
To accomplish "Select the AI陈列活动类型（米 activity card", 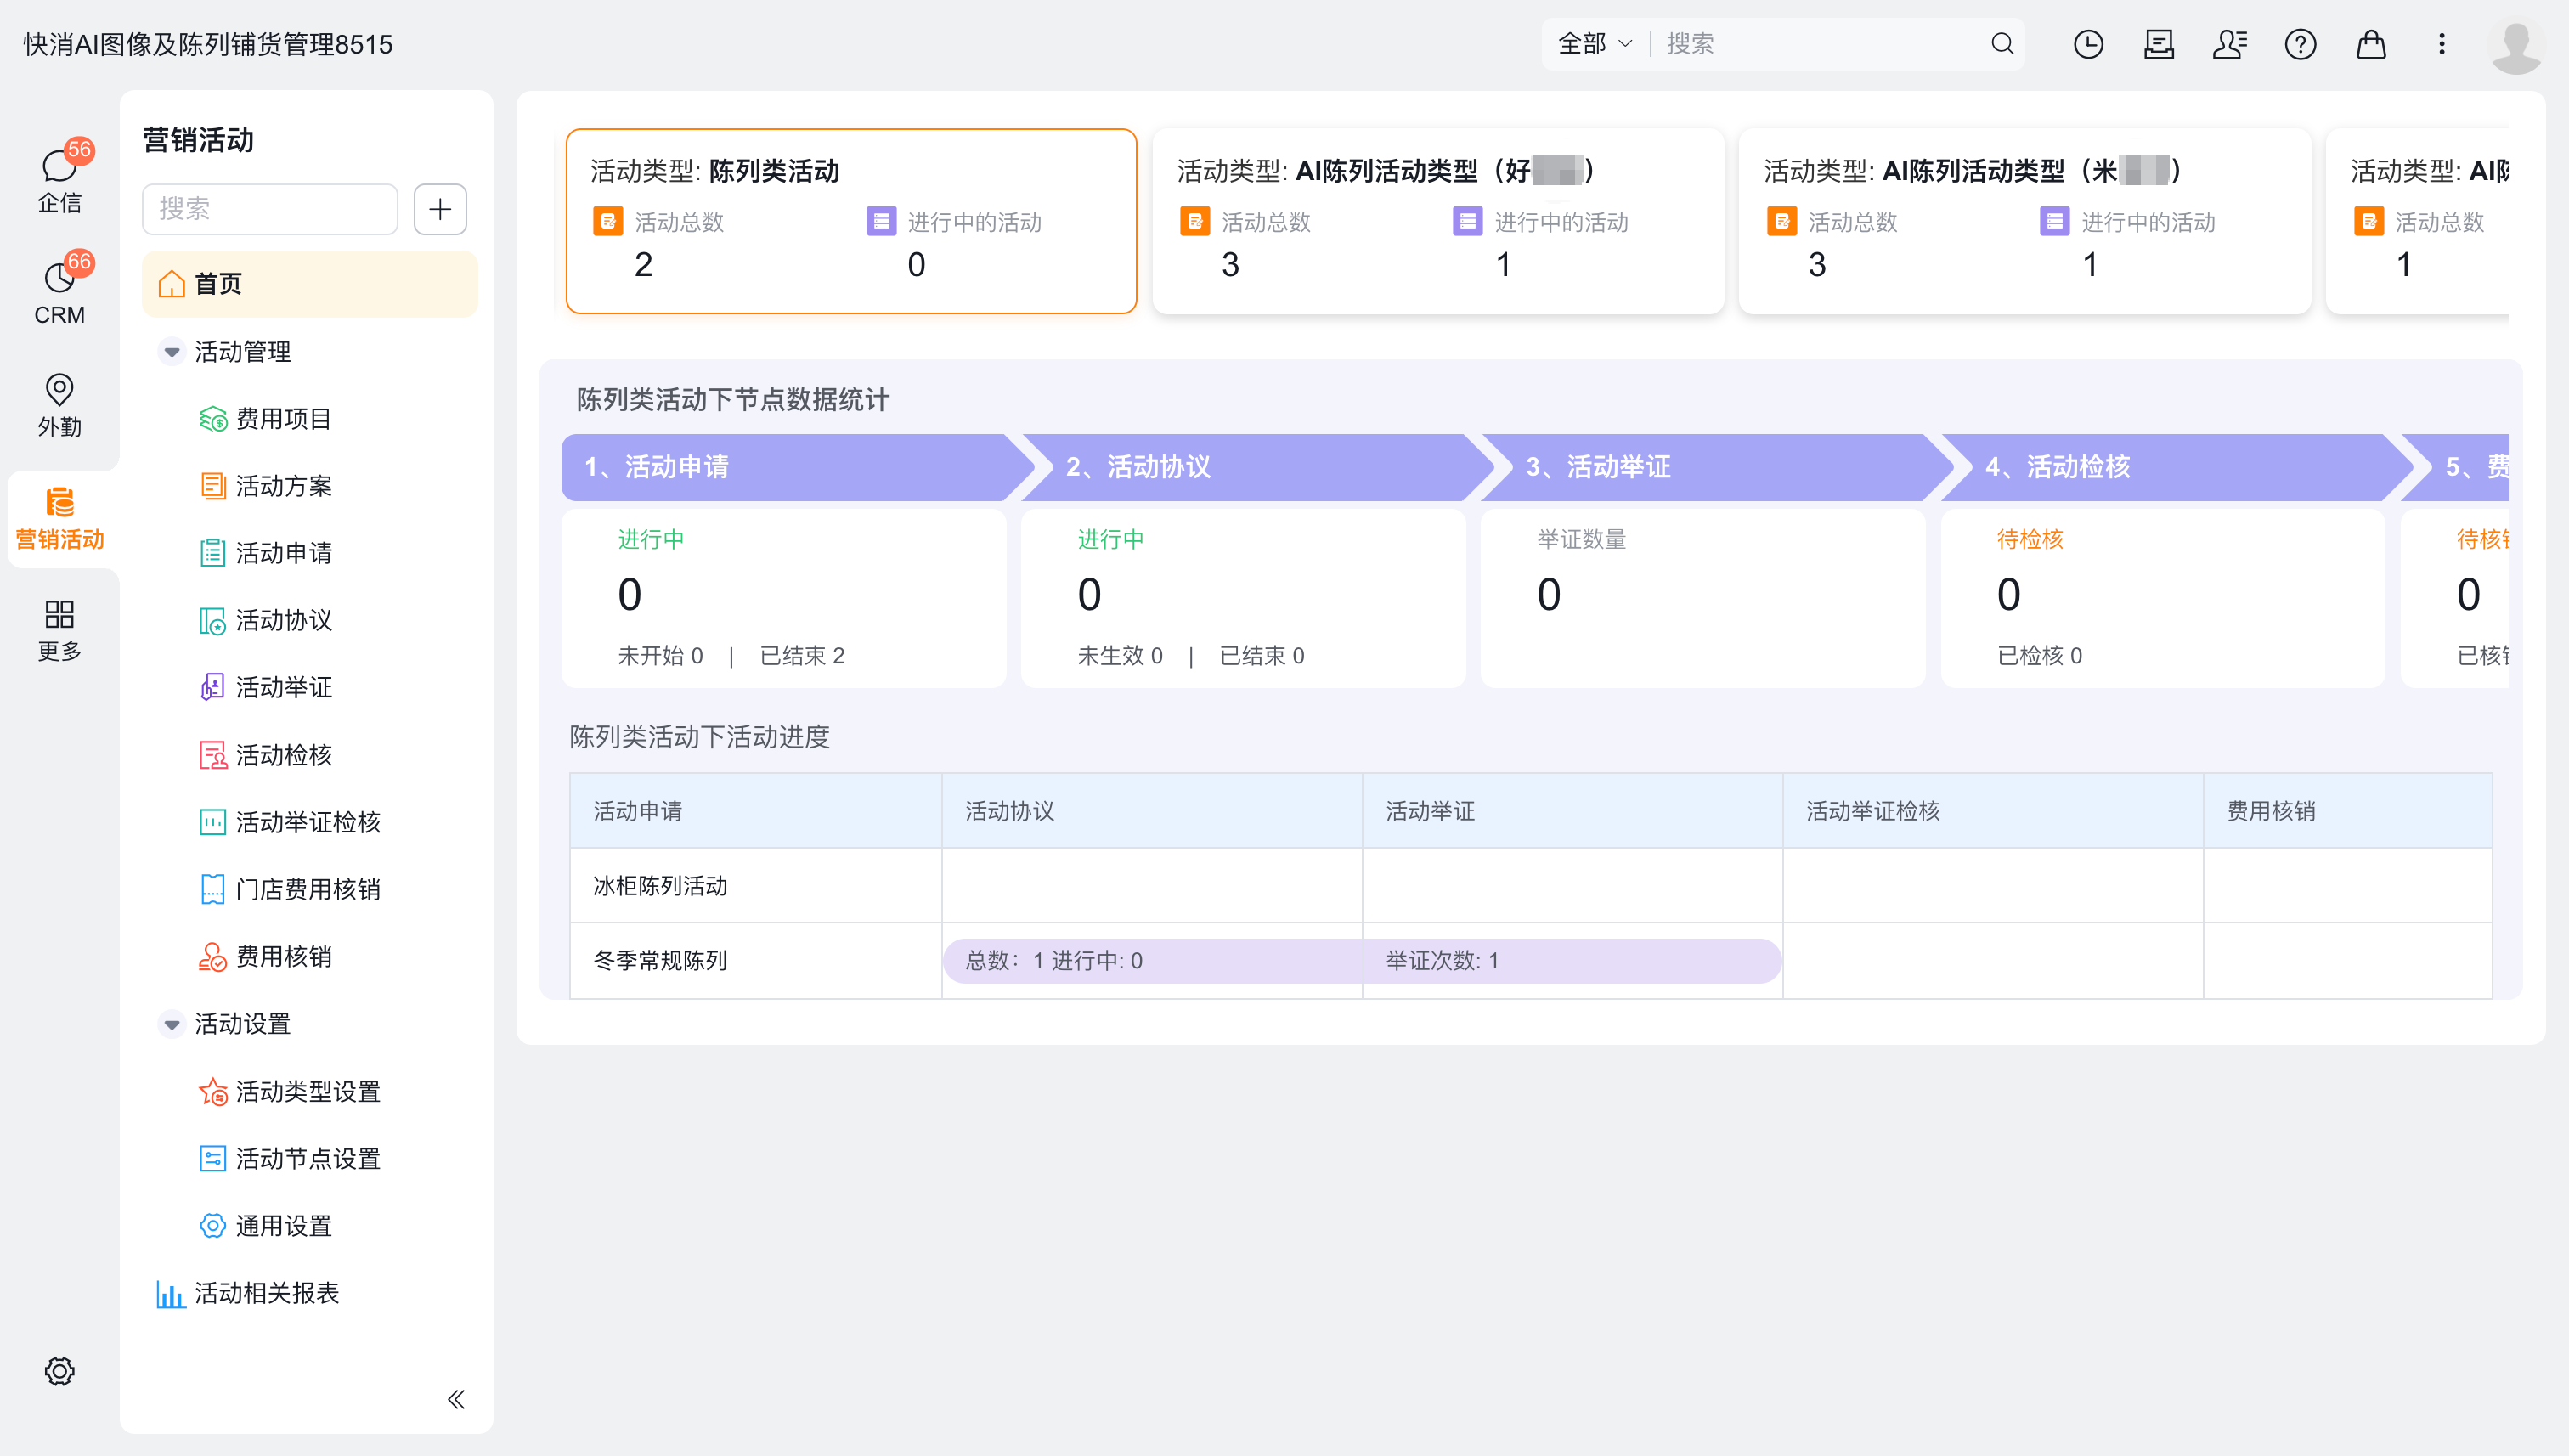I will click(2025, 221).
